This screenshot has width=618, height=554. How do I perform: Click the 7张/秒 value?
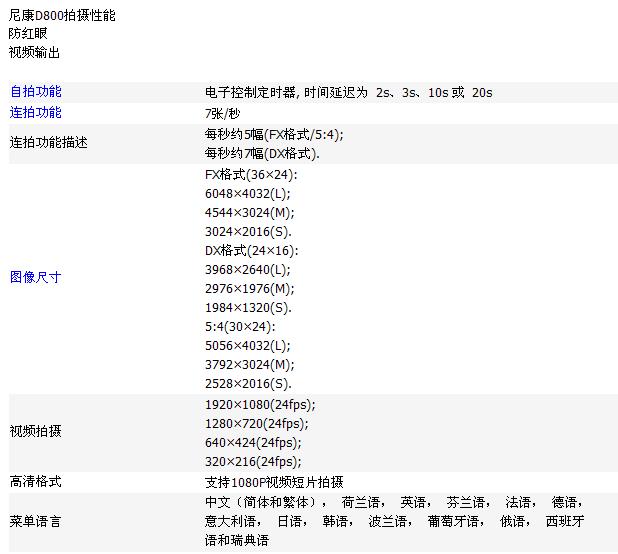click(x=222, y=113)
